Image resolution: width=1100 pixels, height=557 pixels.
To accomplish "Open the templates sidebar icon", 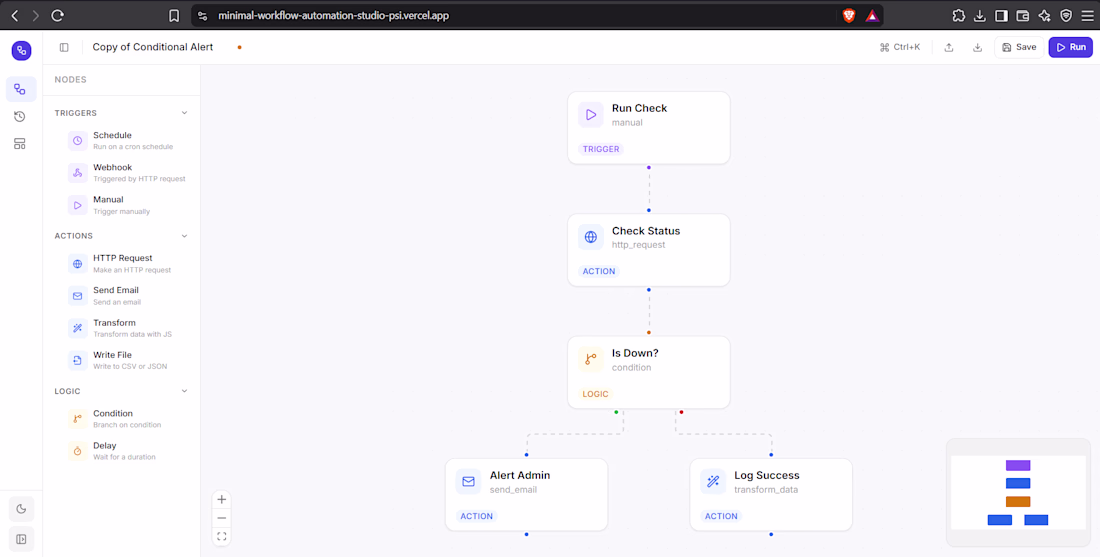I will point(20,144).
